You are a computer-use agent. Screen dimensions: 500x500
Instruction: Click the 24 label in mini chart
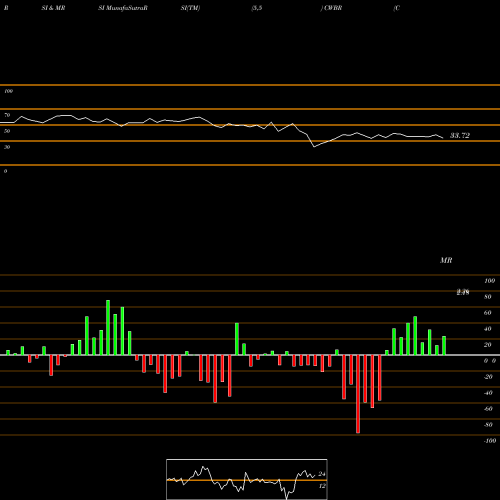[322, 474]
